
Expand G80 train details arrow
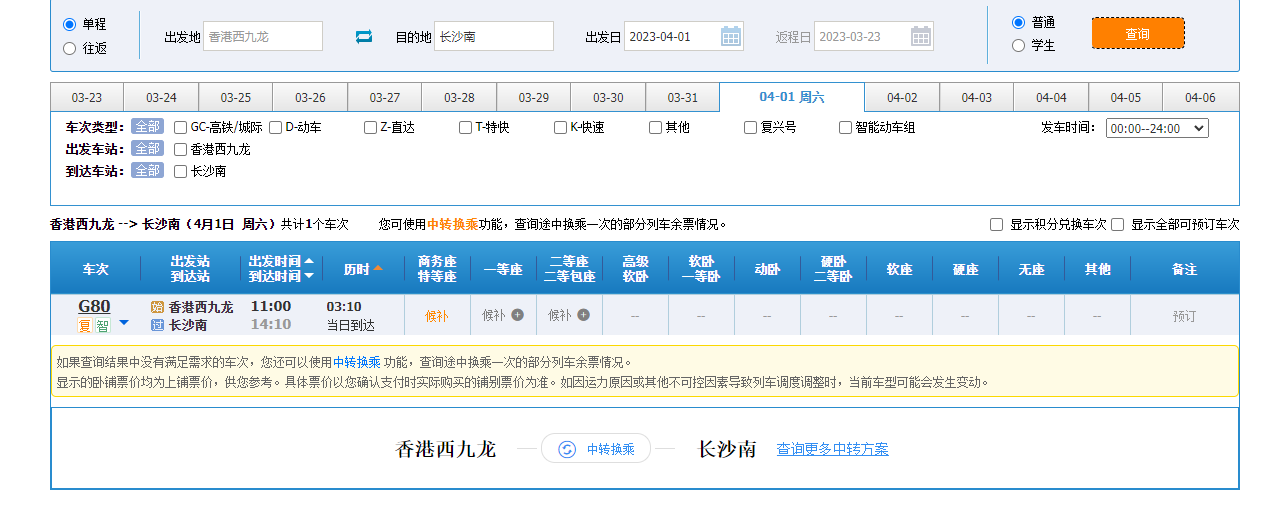coord(124,323)
